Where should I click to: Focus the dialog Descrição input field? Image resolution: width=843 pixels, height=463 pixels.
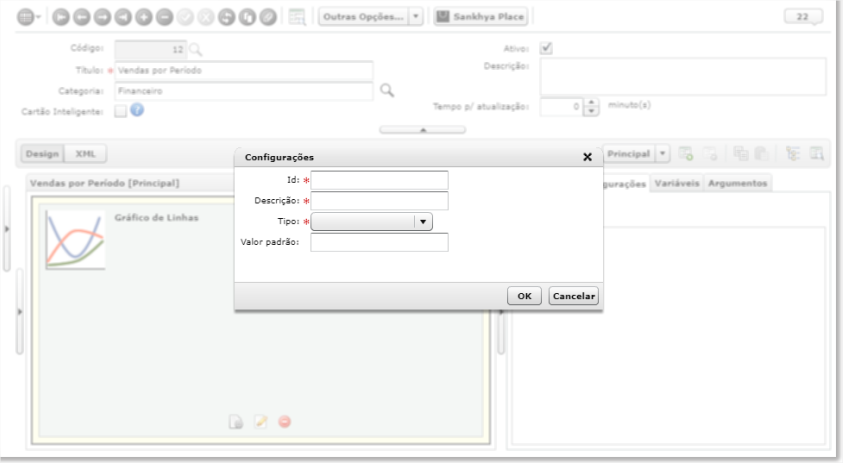point(380,201)
